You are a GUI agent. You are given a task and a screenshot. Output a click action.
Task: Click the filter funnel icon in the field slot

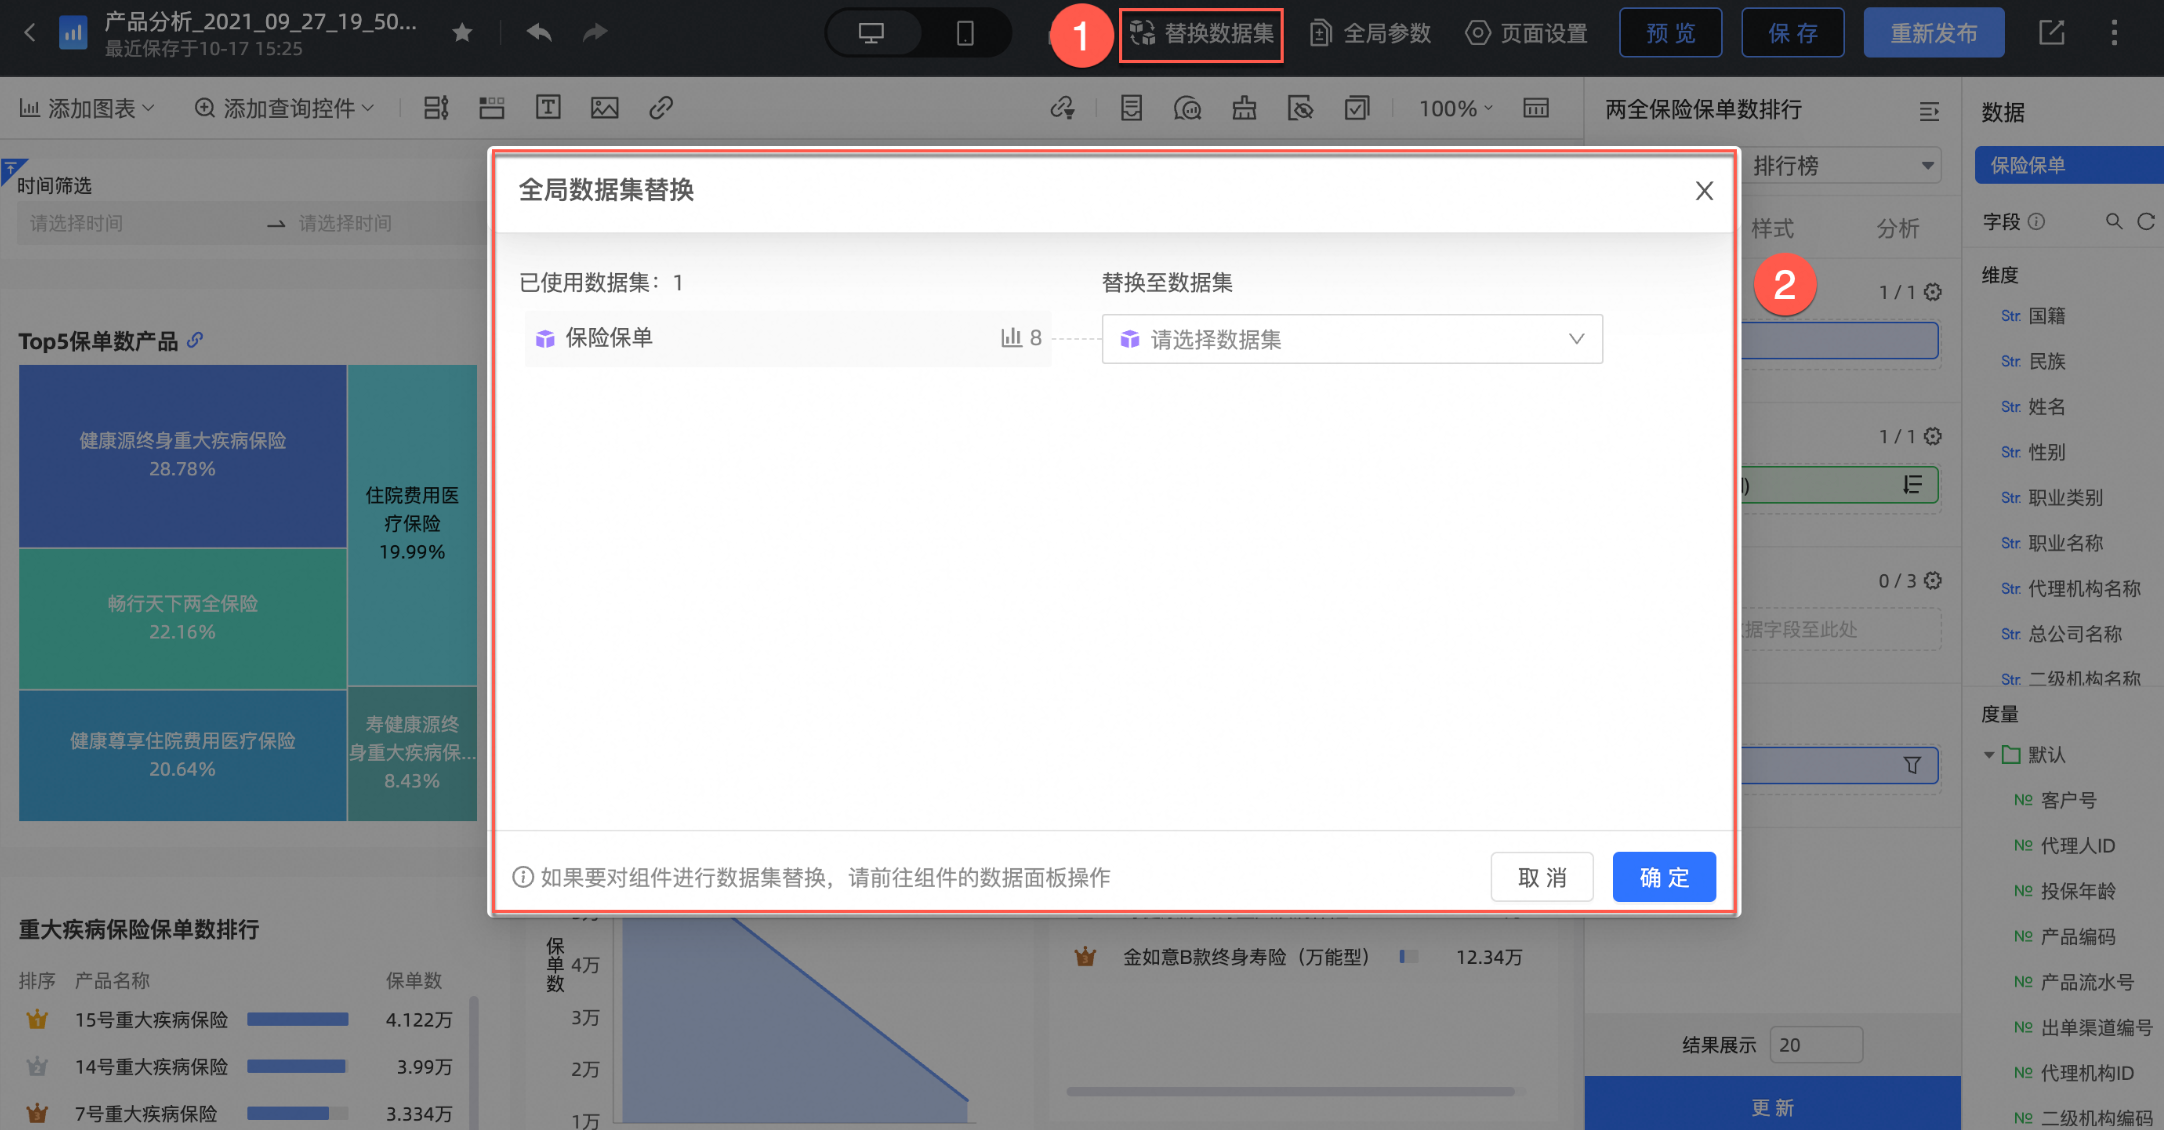pos(1912,765)
